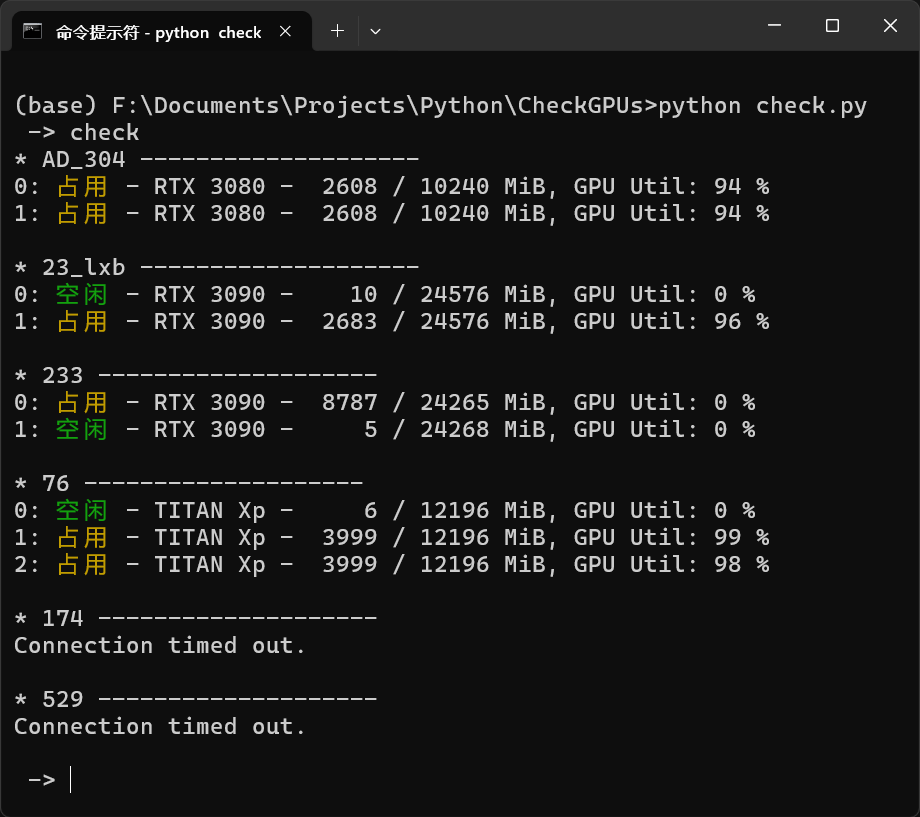Click the python check.py command text

(762, 106)
